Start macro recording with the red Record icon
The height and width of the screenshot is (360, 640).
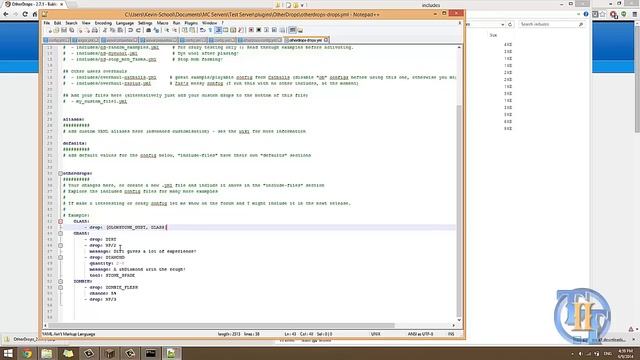251,30
